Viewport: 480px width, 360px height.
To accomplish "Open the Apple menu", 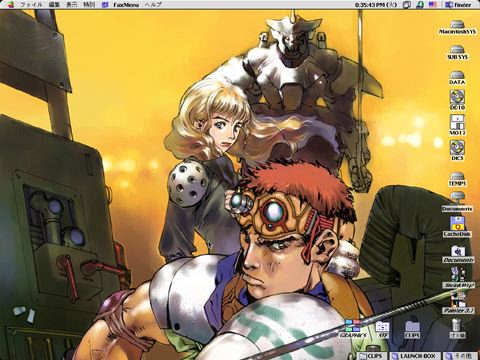I will tap(11, 5).
